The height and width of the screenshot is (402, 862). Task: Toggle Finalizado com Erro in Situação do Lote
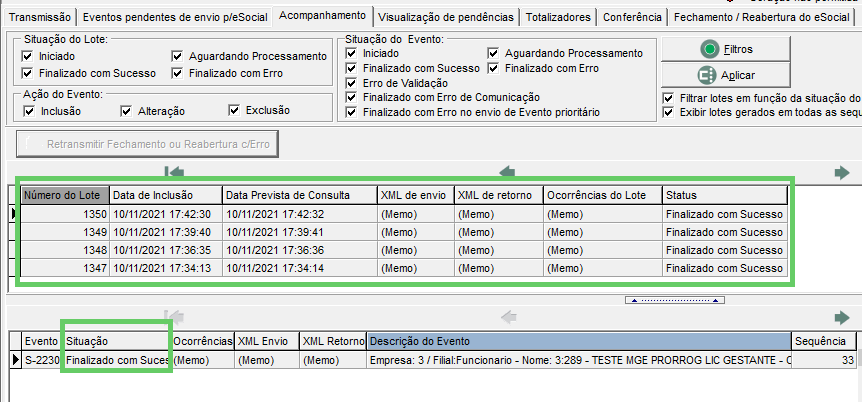[x=177, y=73]
